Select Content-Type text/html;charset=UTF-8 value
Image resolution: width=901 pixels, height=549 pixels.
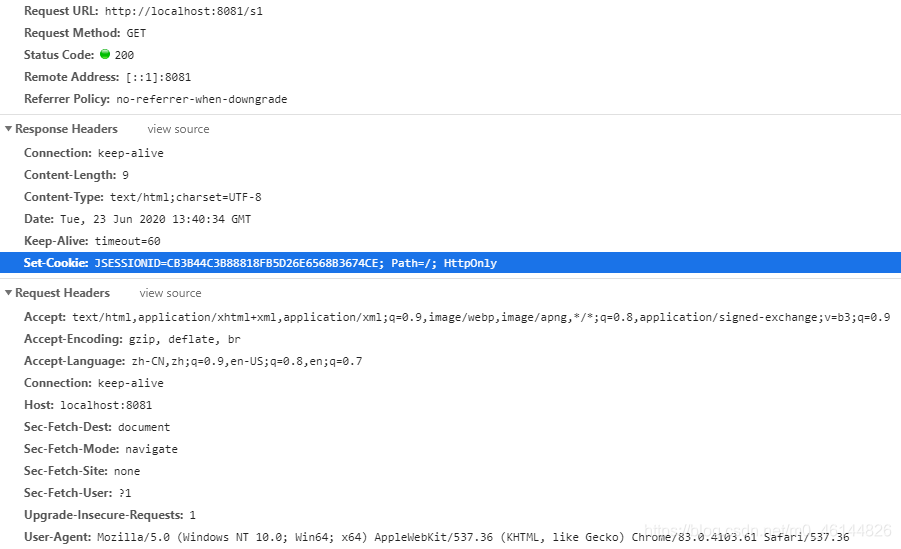click(186, 197)
